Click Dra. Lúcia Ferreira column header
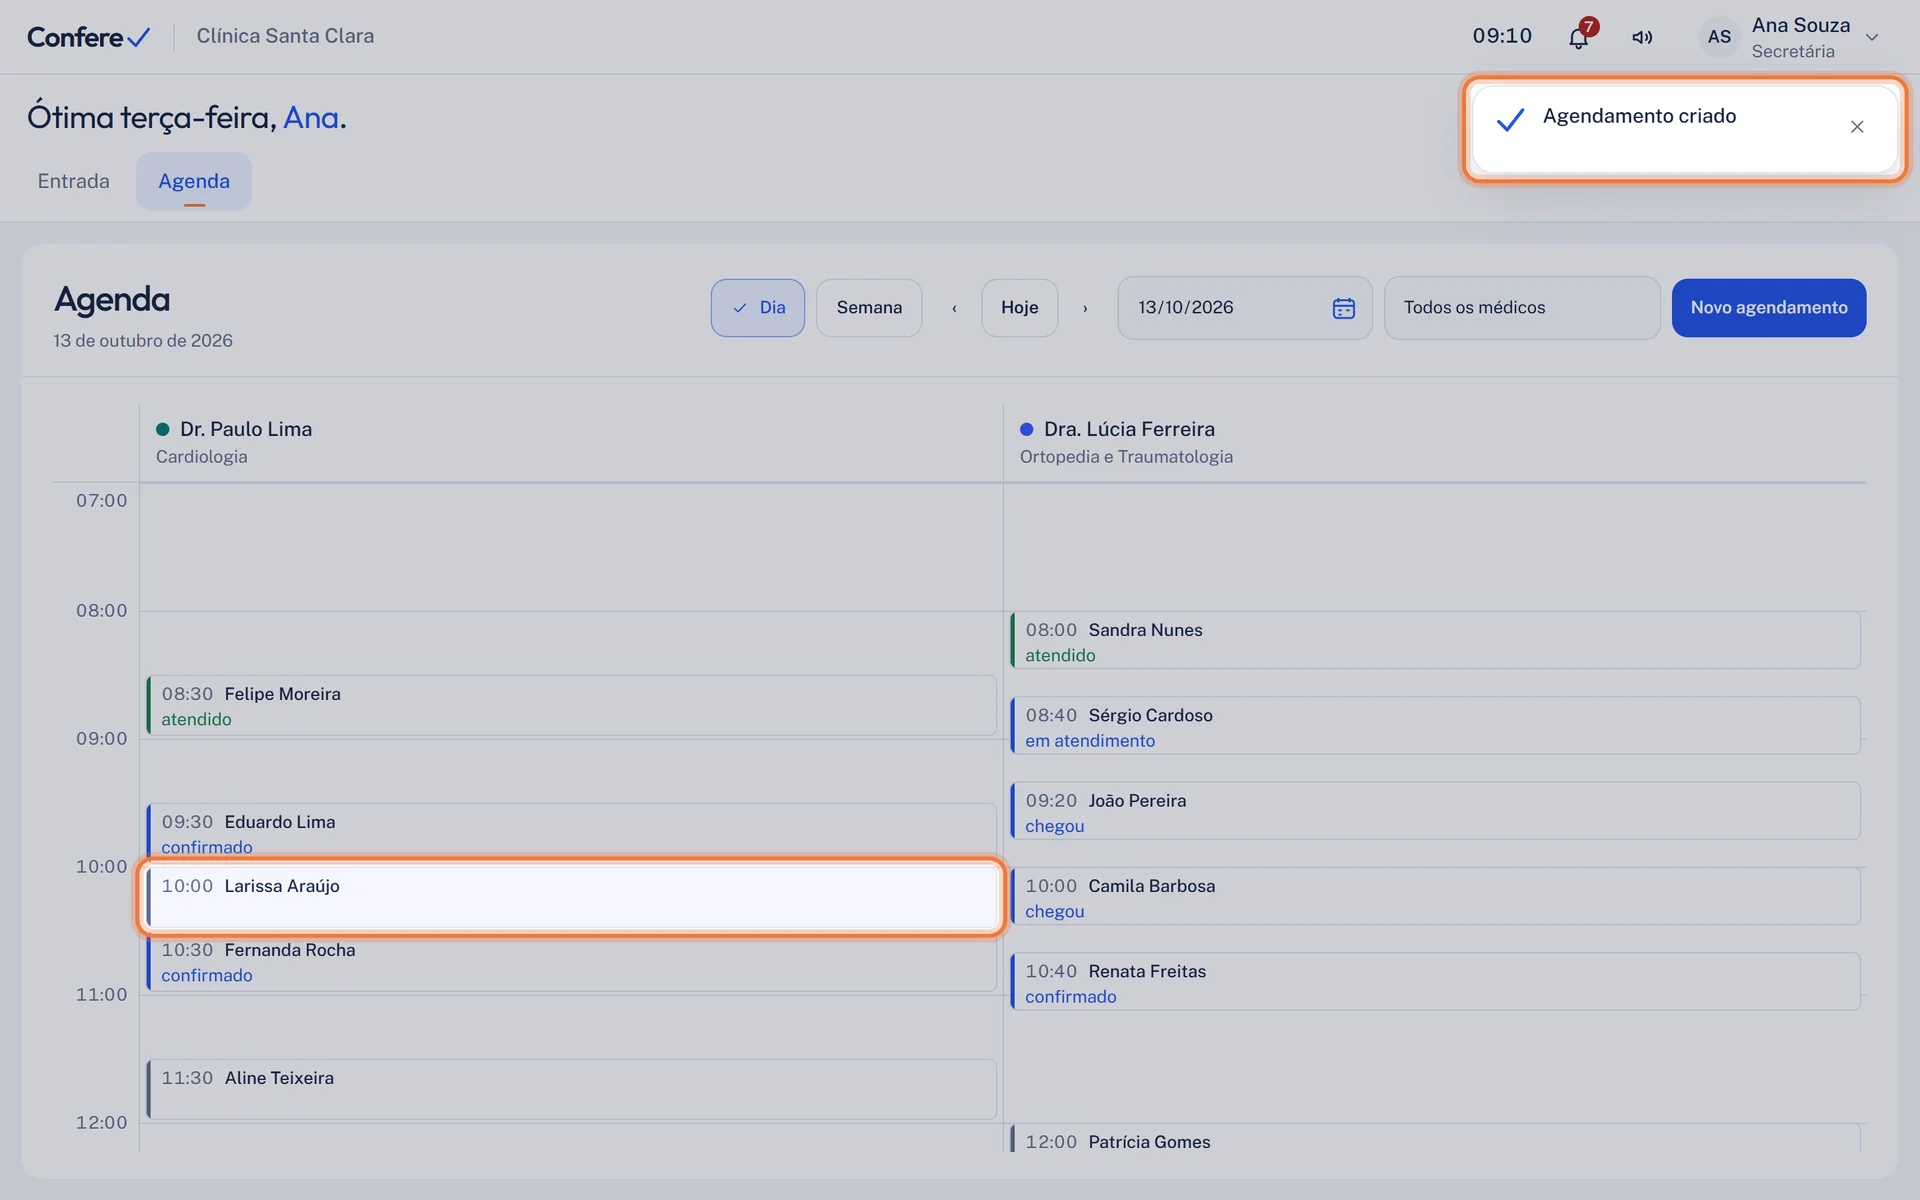 1435,442
